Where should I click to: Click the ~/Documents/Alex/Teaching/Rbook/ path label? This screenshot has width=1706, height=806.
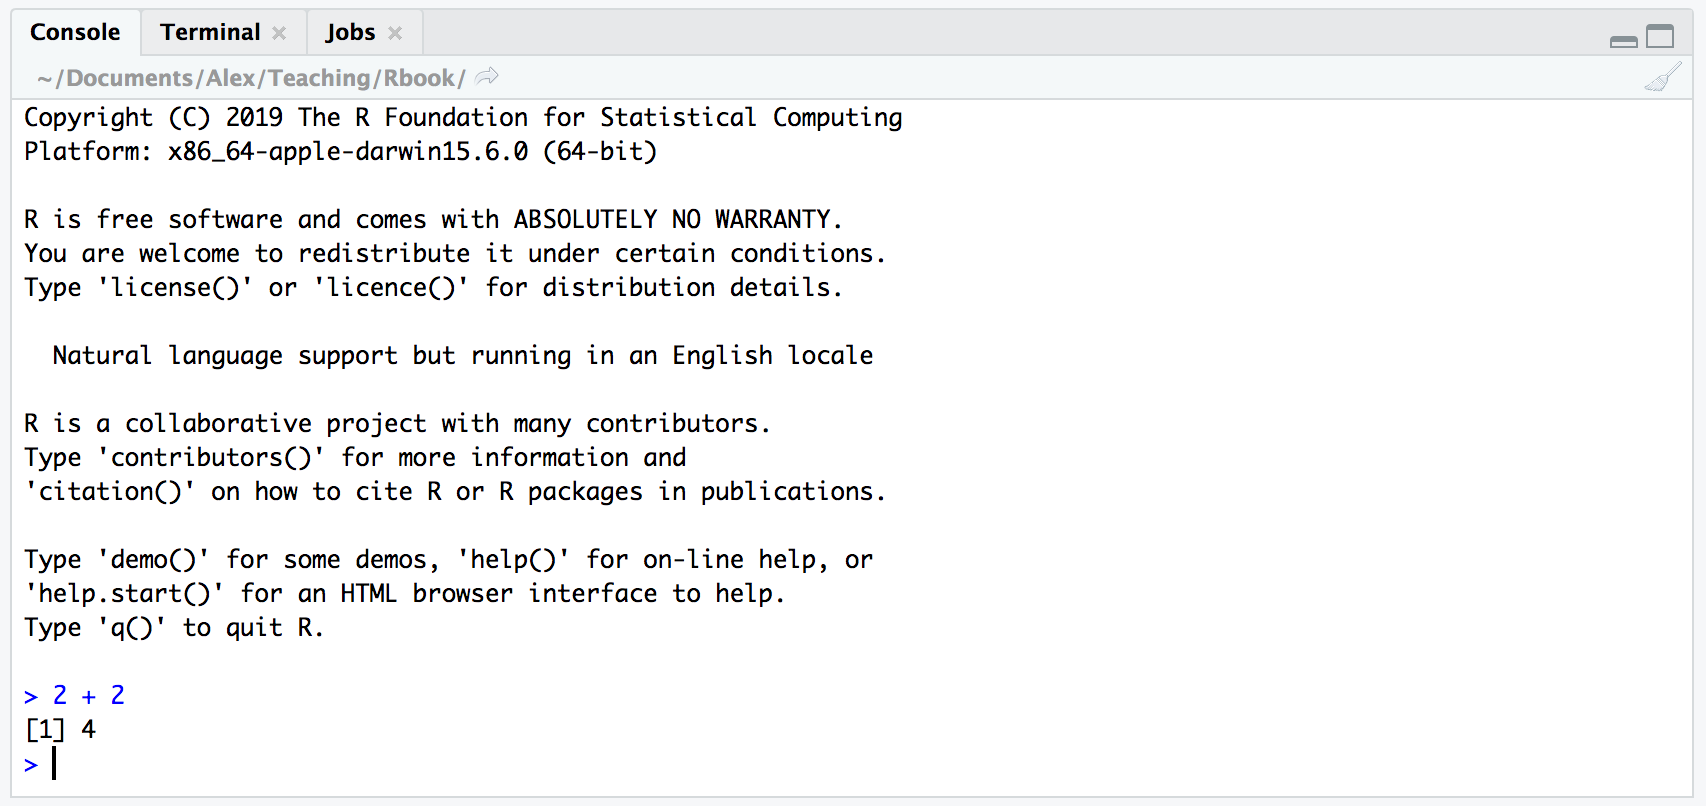251,78
